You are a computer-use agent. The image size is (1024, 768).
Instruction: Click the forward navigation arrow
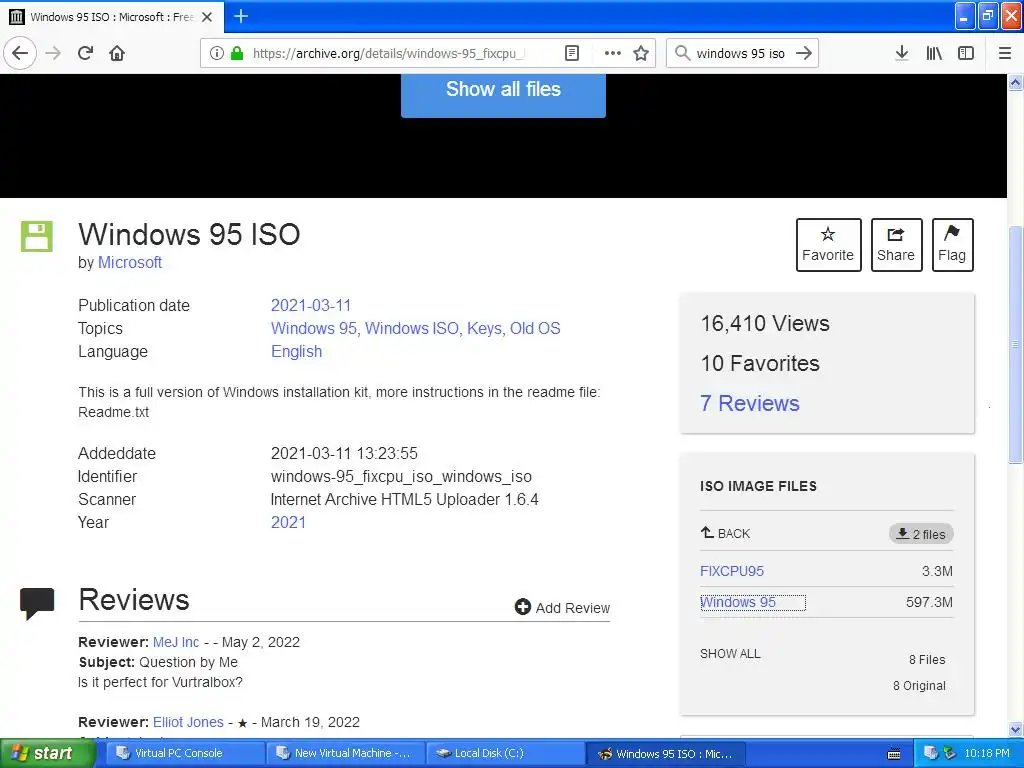(x=54, y=53)
